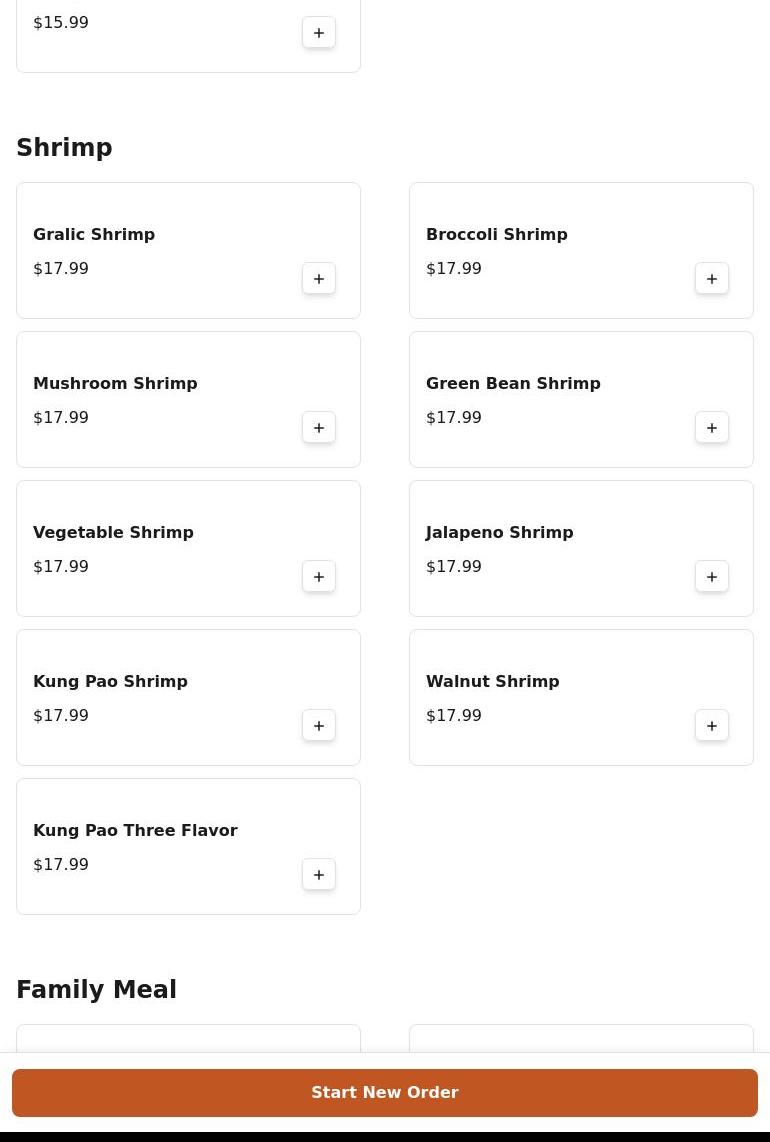This screenshot has height=1142, width=770.
Task: Add Gralic Shrimp with its plus icon
Action: (319, 278)
